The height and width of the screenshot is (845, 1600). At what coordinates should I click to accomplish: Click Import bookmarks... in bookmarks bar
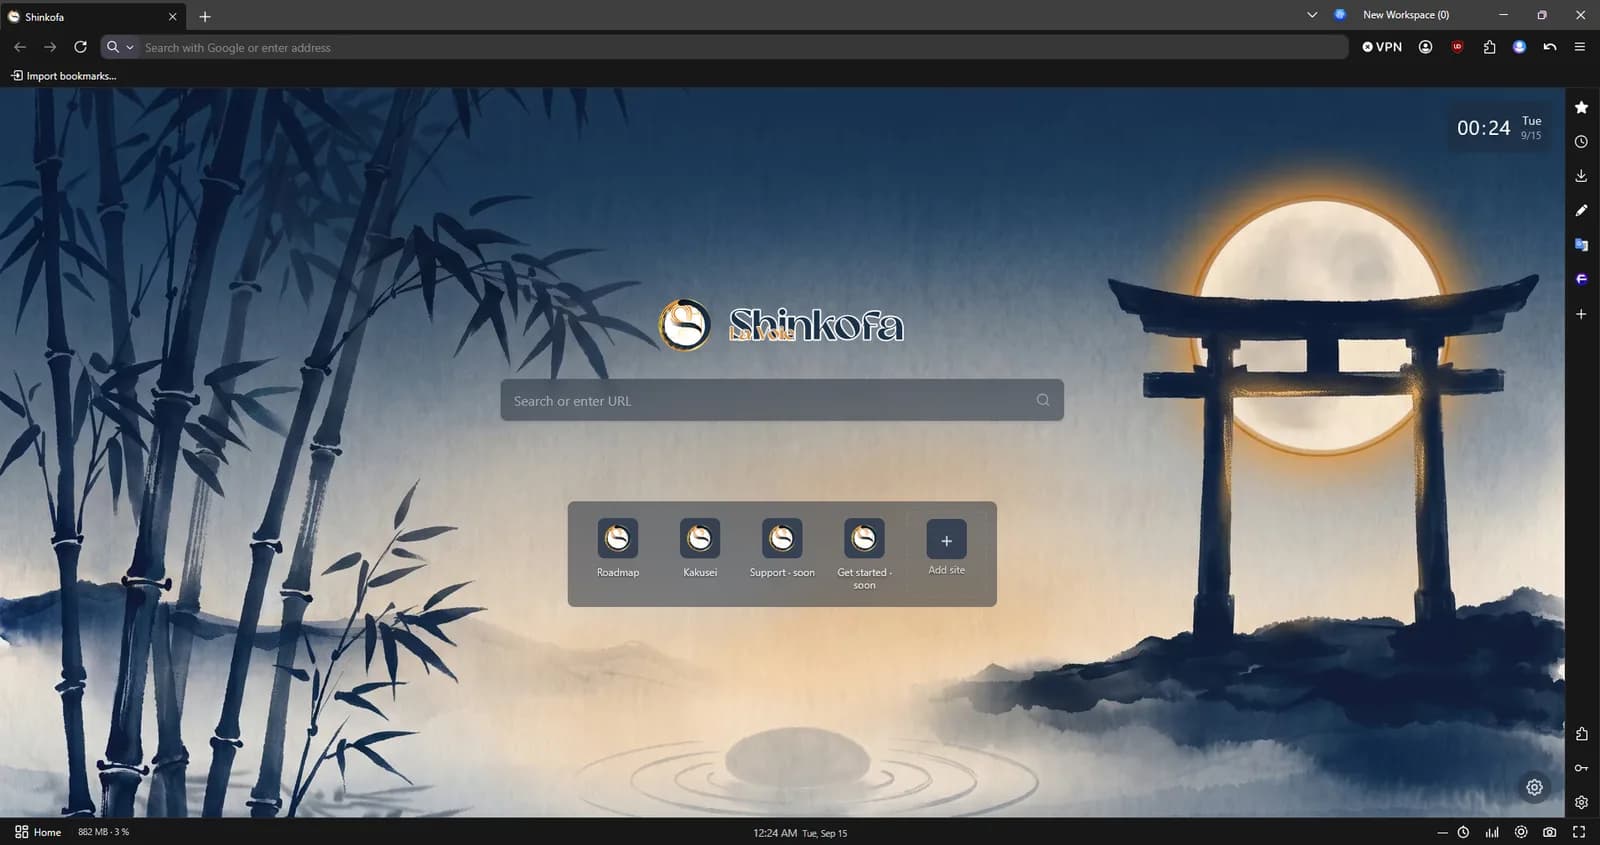click(63, 76)
